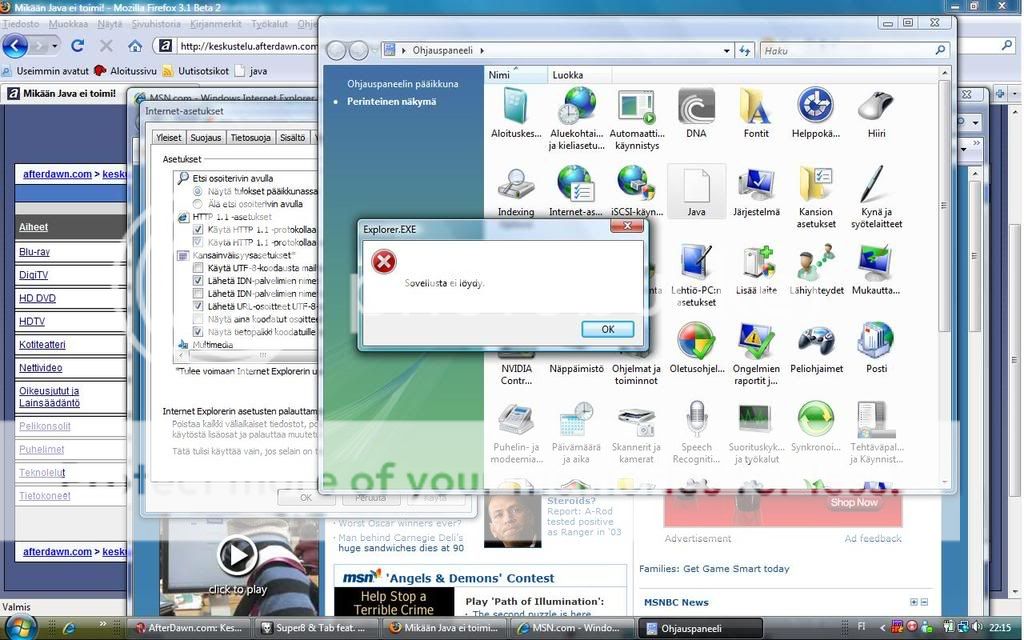The image size is (1024, 640).
Task: Click Internet Explorer quick launch icon
Action: 69,628
